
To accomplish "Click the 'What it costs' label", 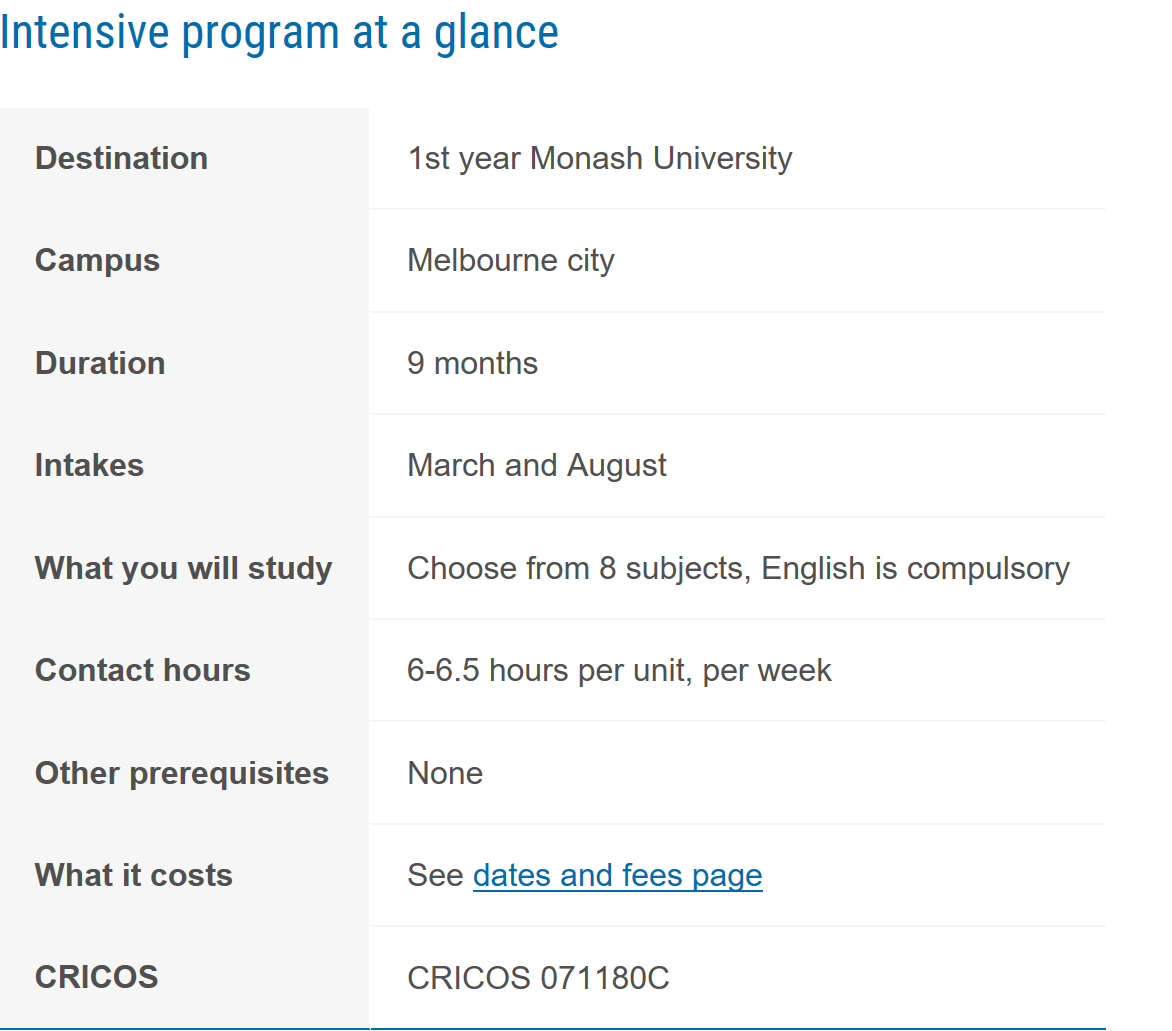I will [133, 875].
